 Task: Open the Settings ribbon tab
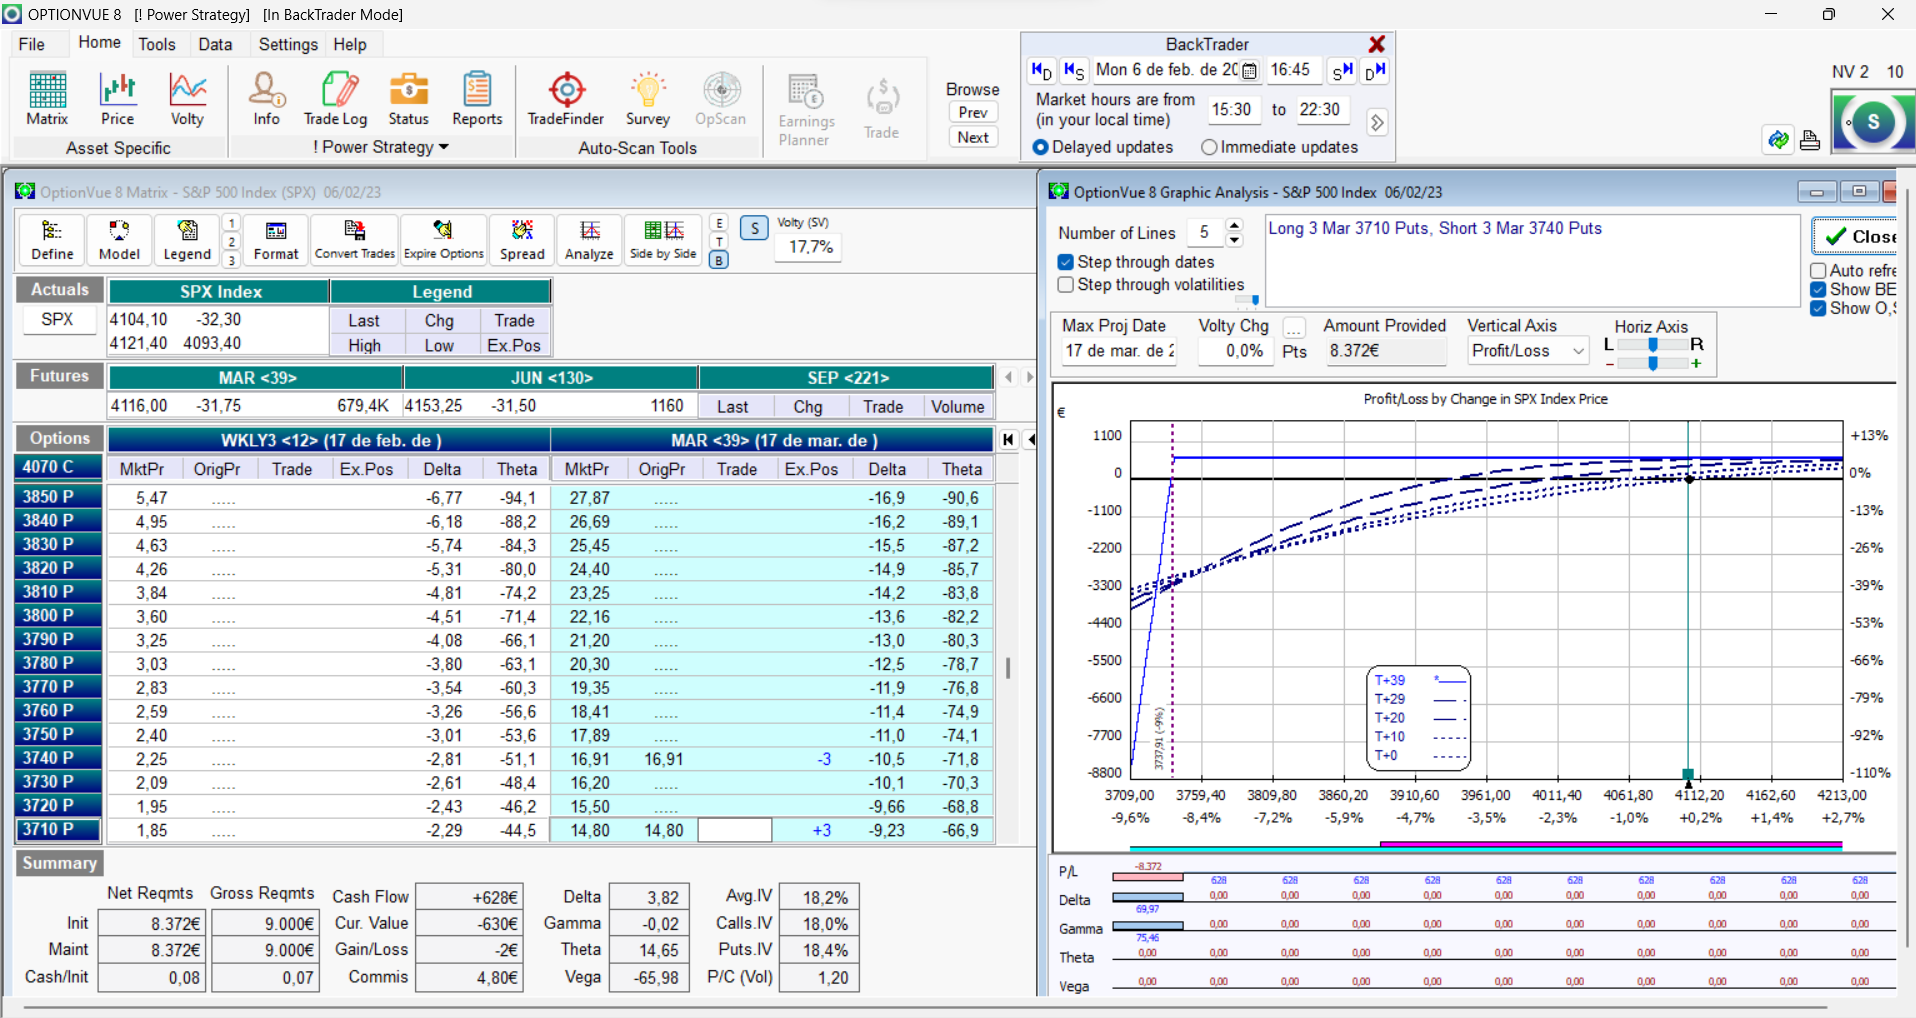288,44
